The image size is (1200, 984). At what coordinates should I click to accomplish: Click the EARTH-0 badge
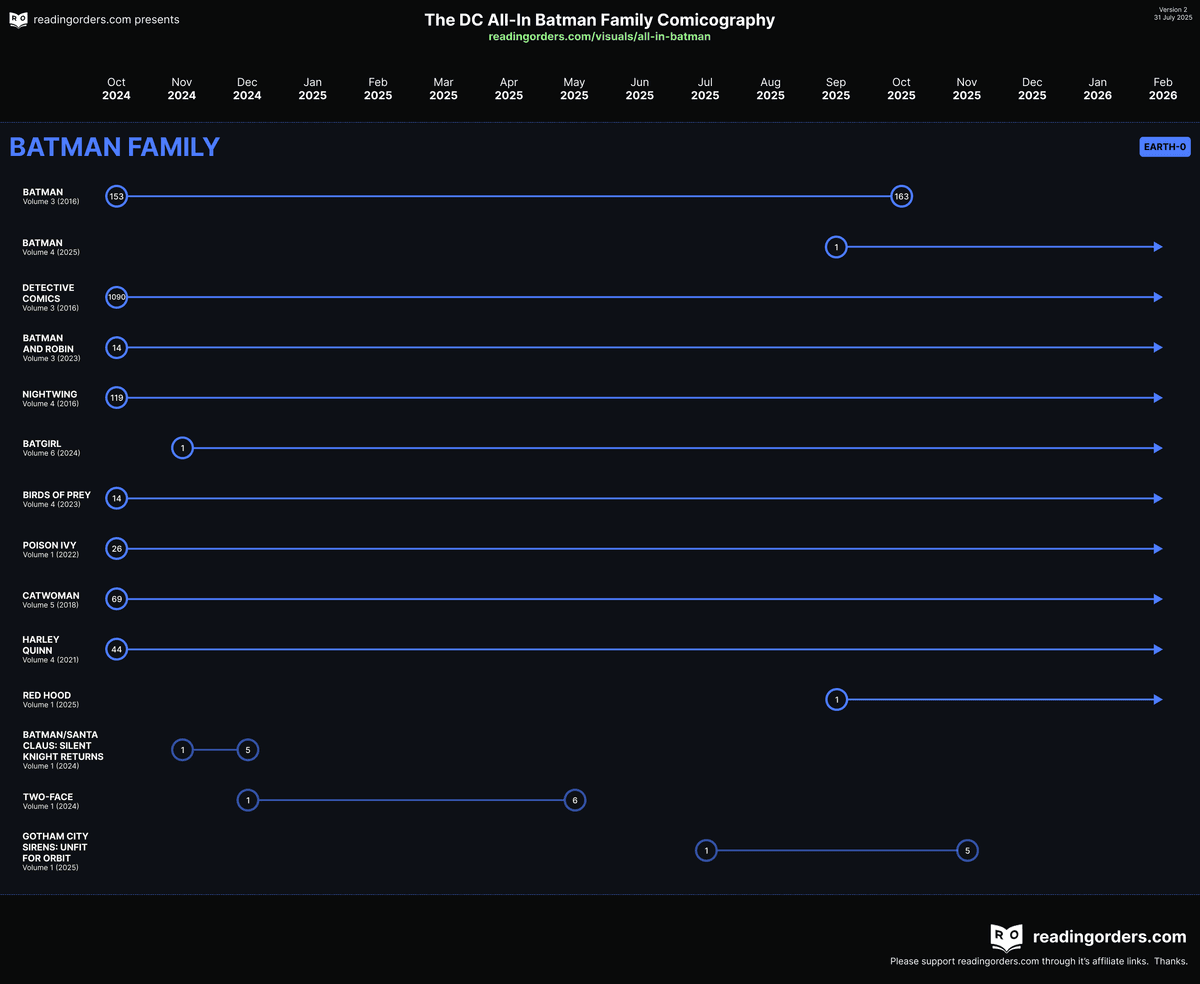click(x=1165, y=147)
